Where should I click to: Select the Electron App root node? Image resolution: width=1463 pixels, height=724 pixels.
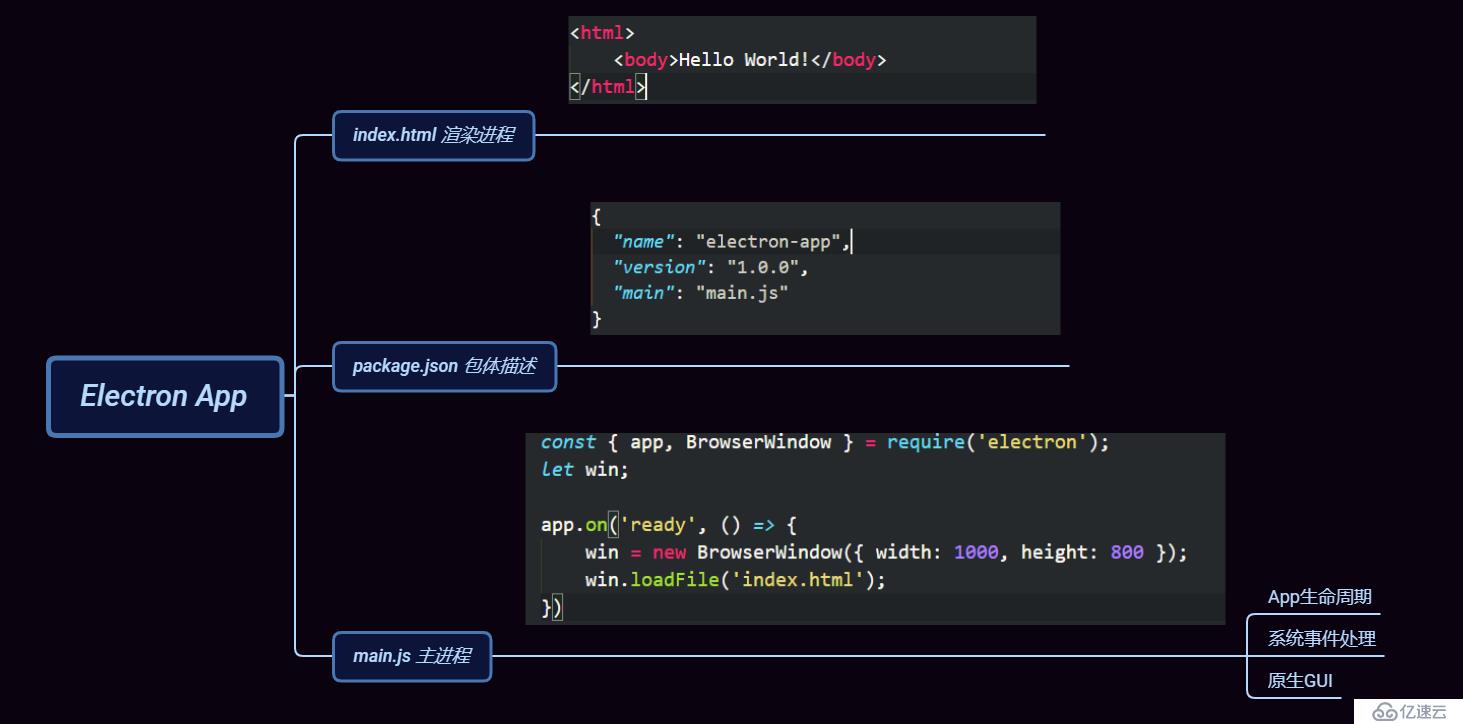(165, 397)
